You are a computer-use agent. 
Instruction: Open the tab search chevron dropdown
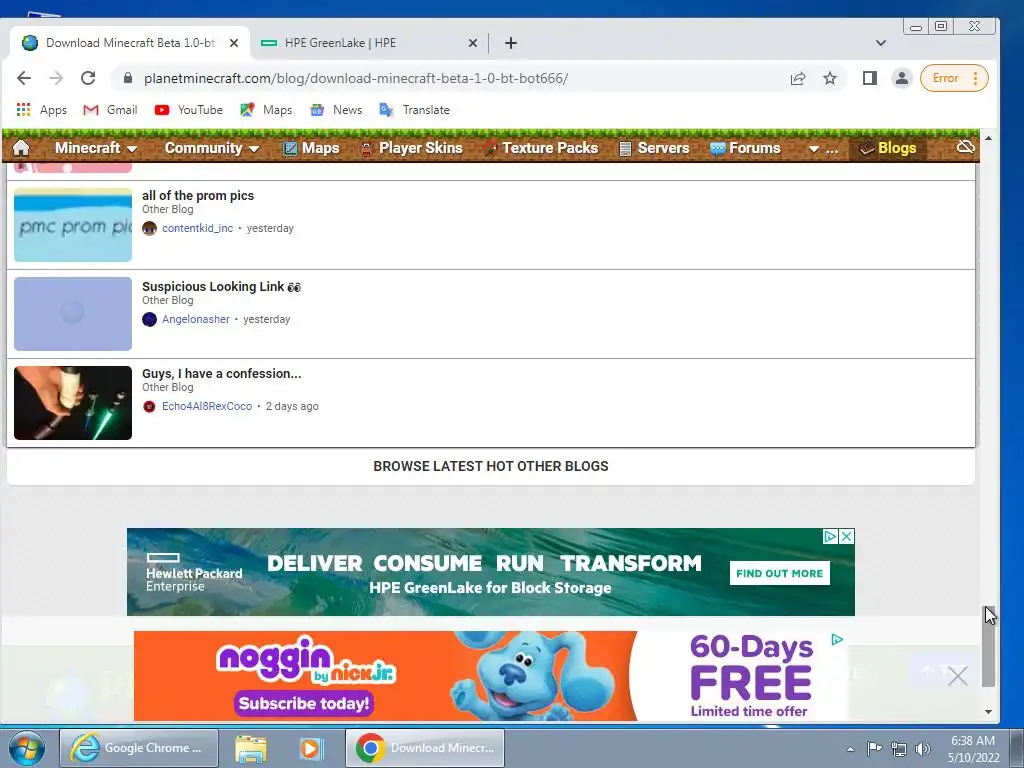pyautogui.click(x=880, y=43)
